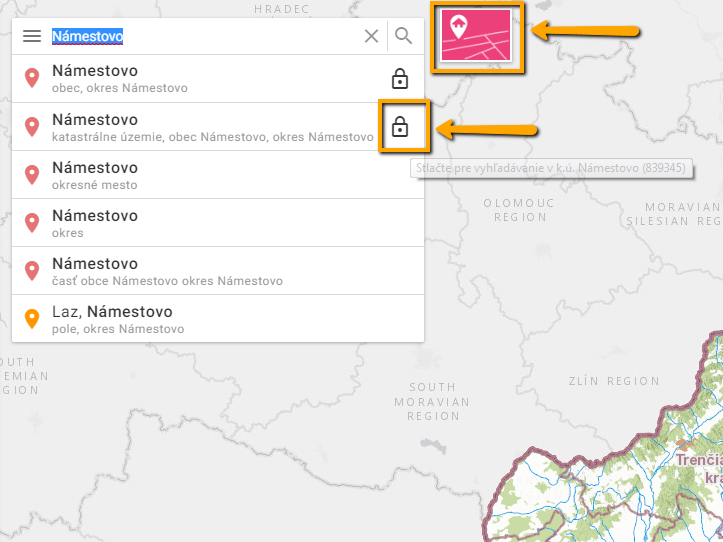Image resolution: width=723 pixels, height=542 pixels.
Task: Select Námestovo časť obce result
Action: coord(218,271)
